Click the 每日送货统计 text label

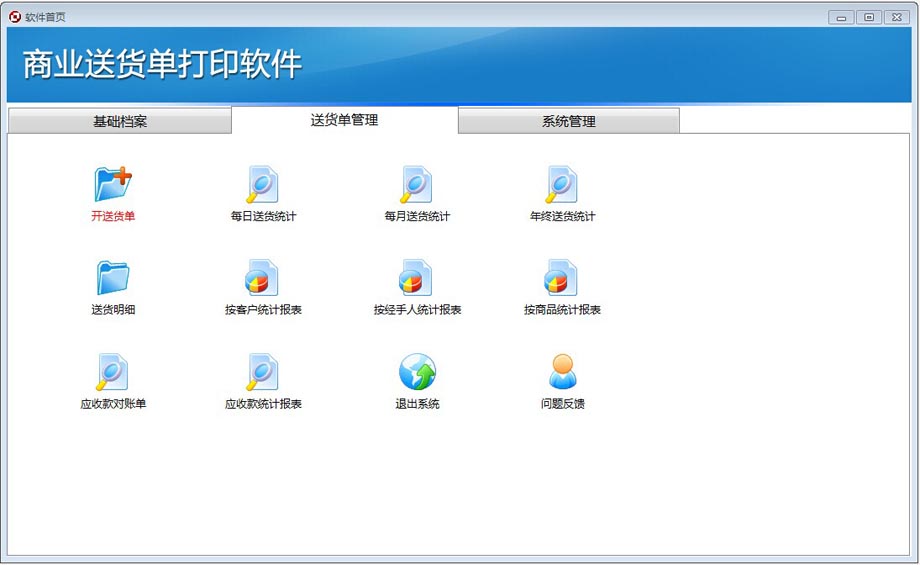click(x=263, y=216)
